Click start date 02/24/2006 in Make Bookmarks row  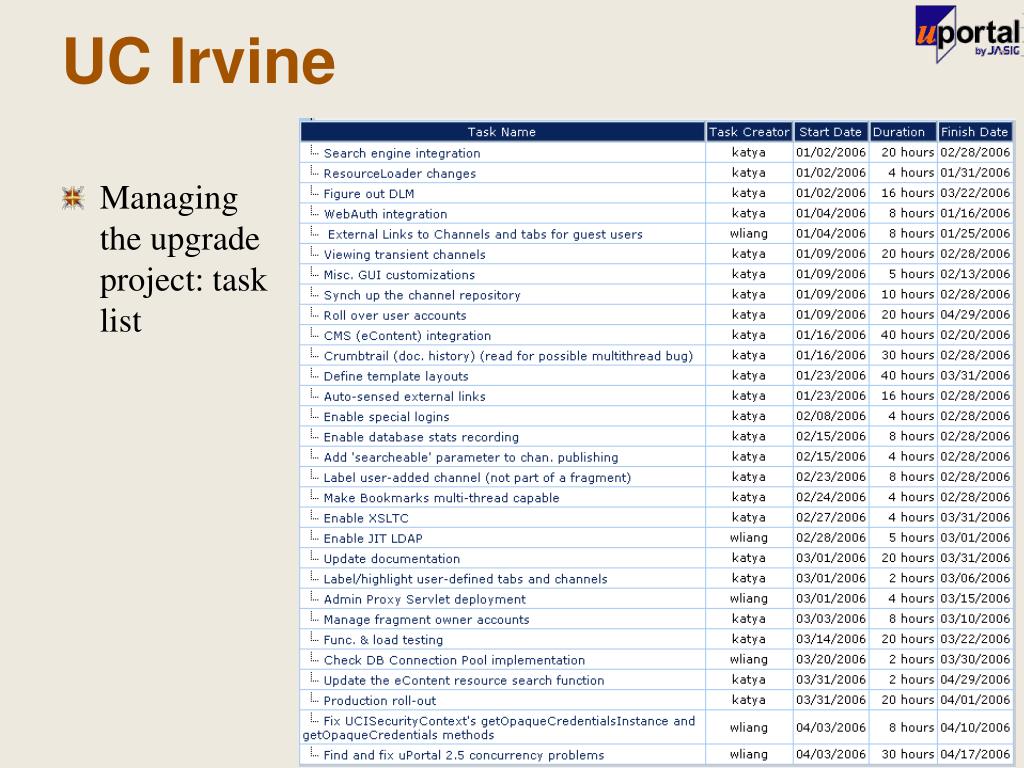pyautogui.click(x=831, y=496)
